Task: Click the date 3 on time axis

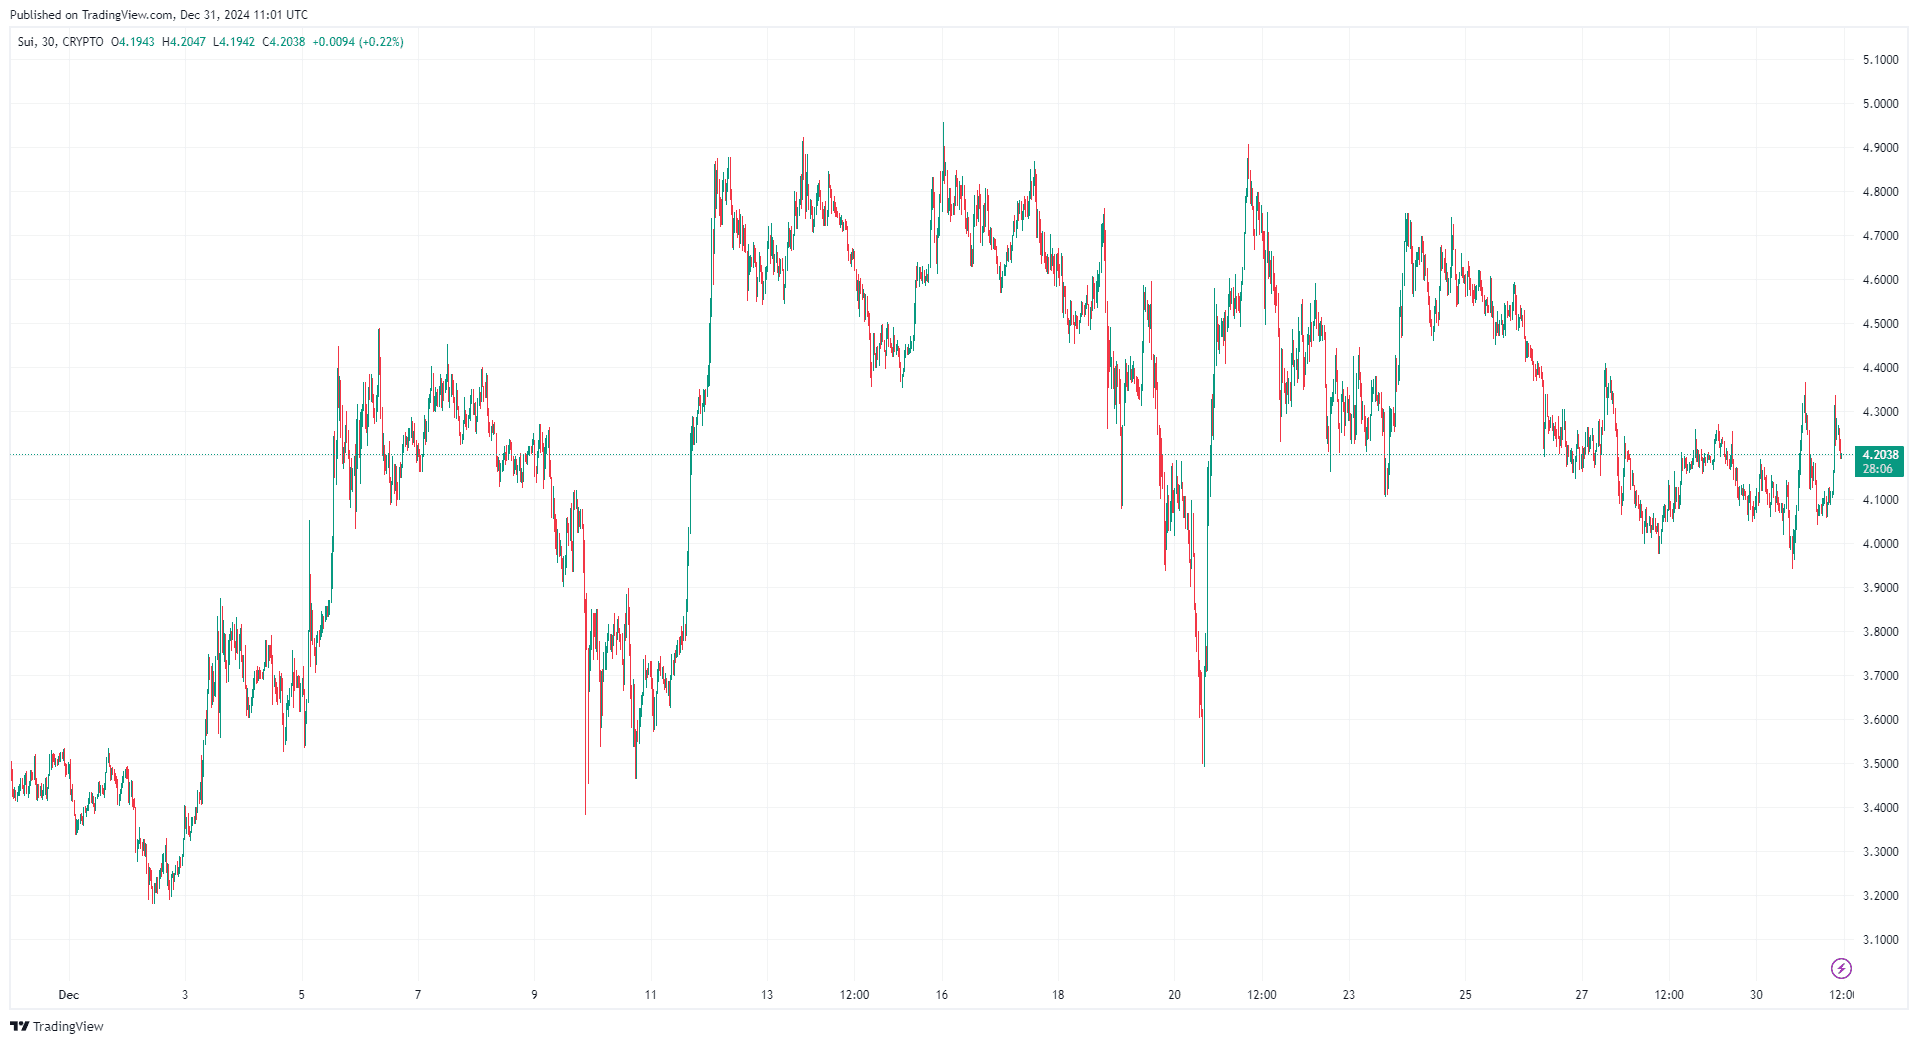Action: click(x=185, y=995)
